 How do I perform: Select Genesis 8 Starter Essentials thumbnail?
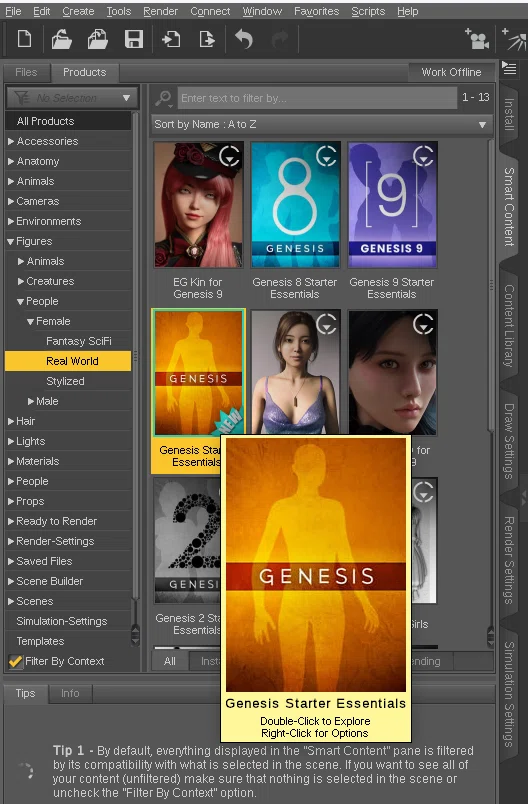295,205
